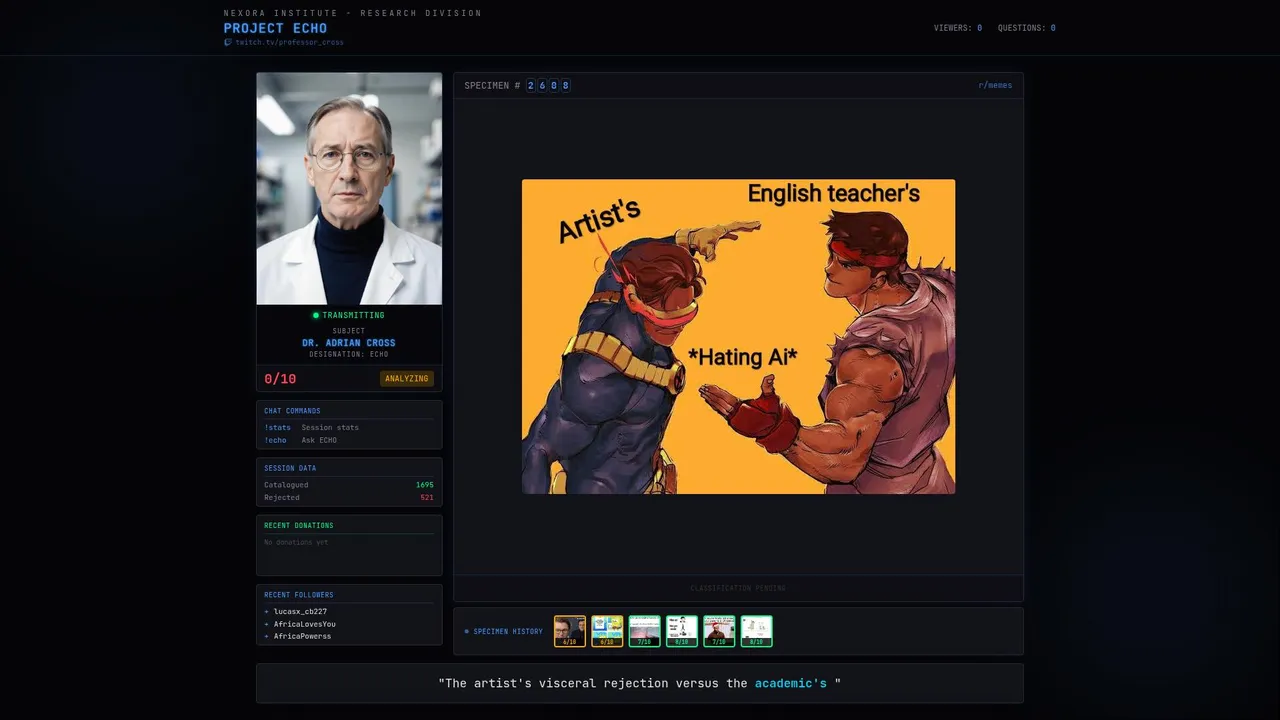Open the r/memes source link
Image resolution: width=1280 pixels, height=720 pixels.
[995, 85]
